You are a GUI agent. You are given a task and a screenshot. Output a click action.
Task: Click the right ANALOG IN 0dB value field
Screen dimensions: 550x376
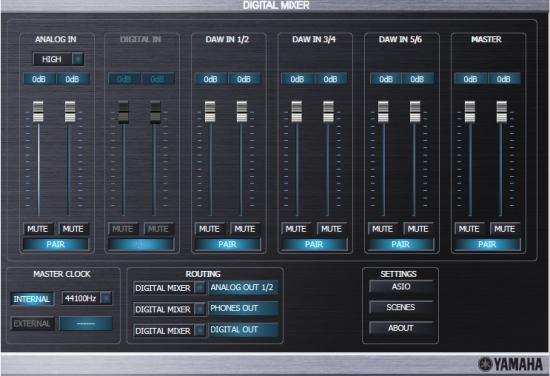pos(73,79)
